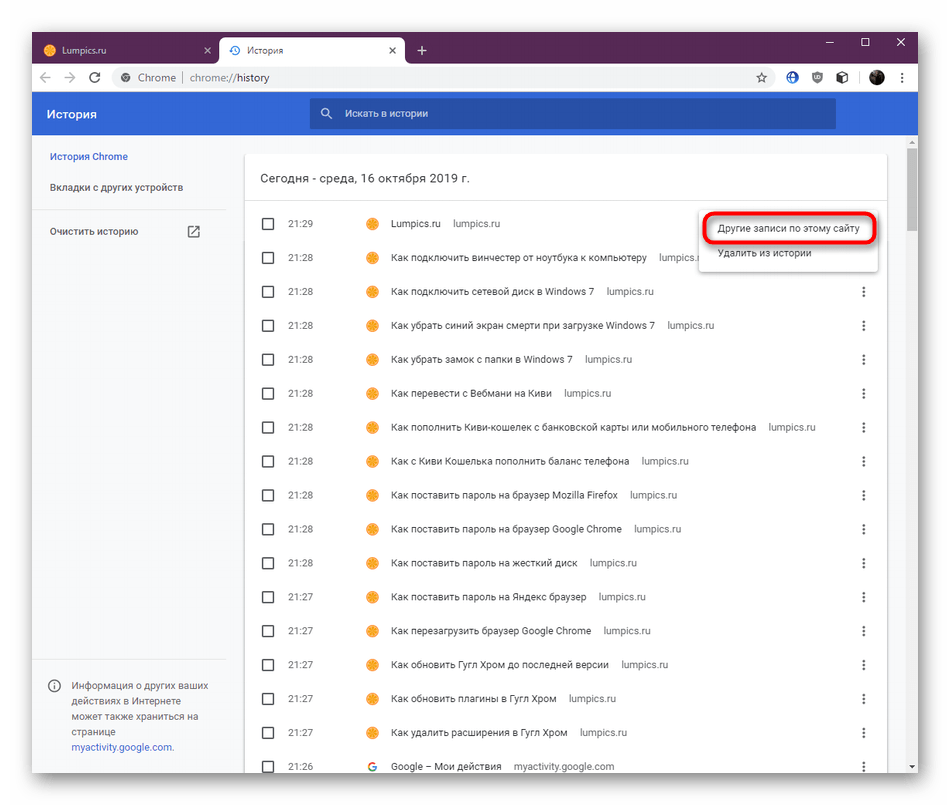
Task: Open История Chrome in the sidebar
Action: 88,156
